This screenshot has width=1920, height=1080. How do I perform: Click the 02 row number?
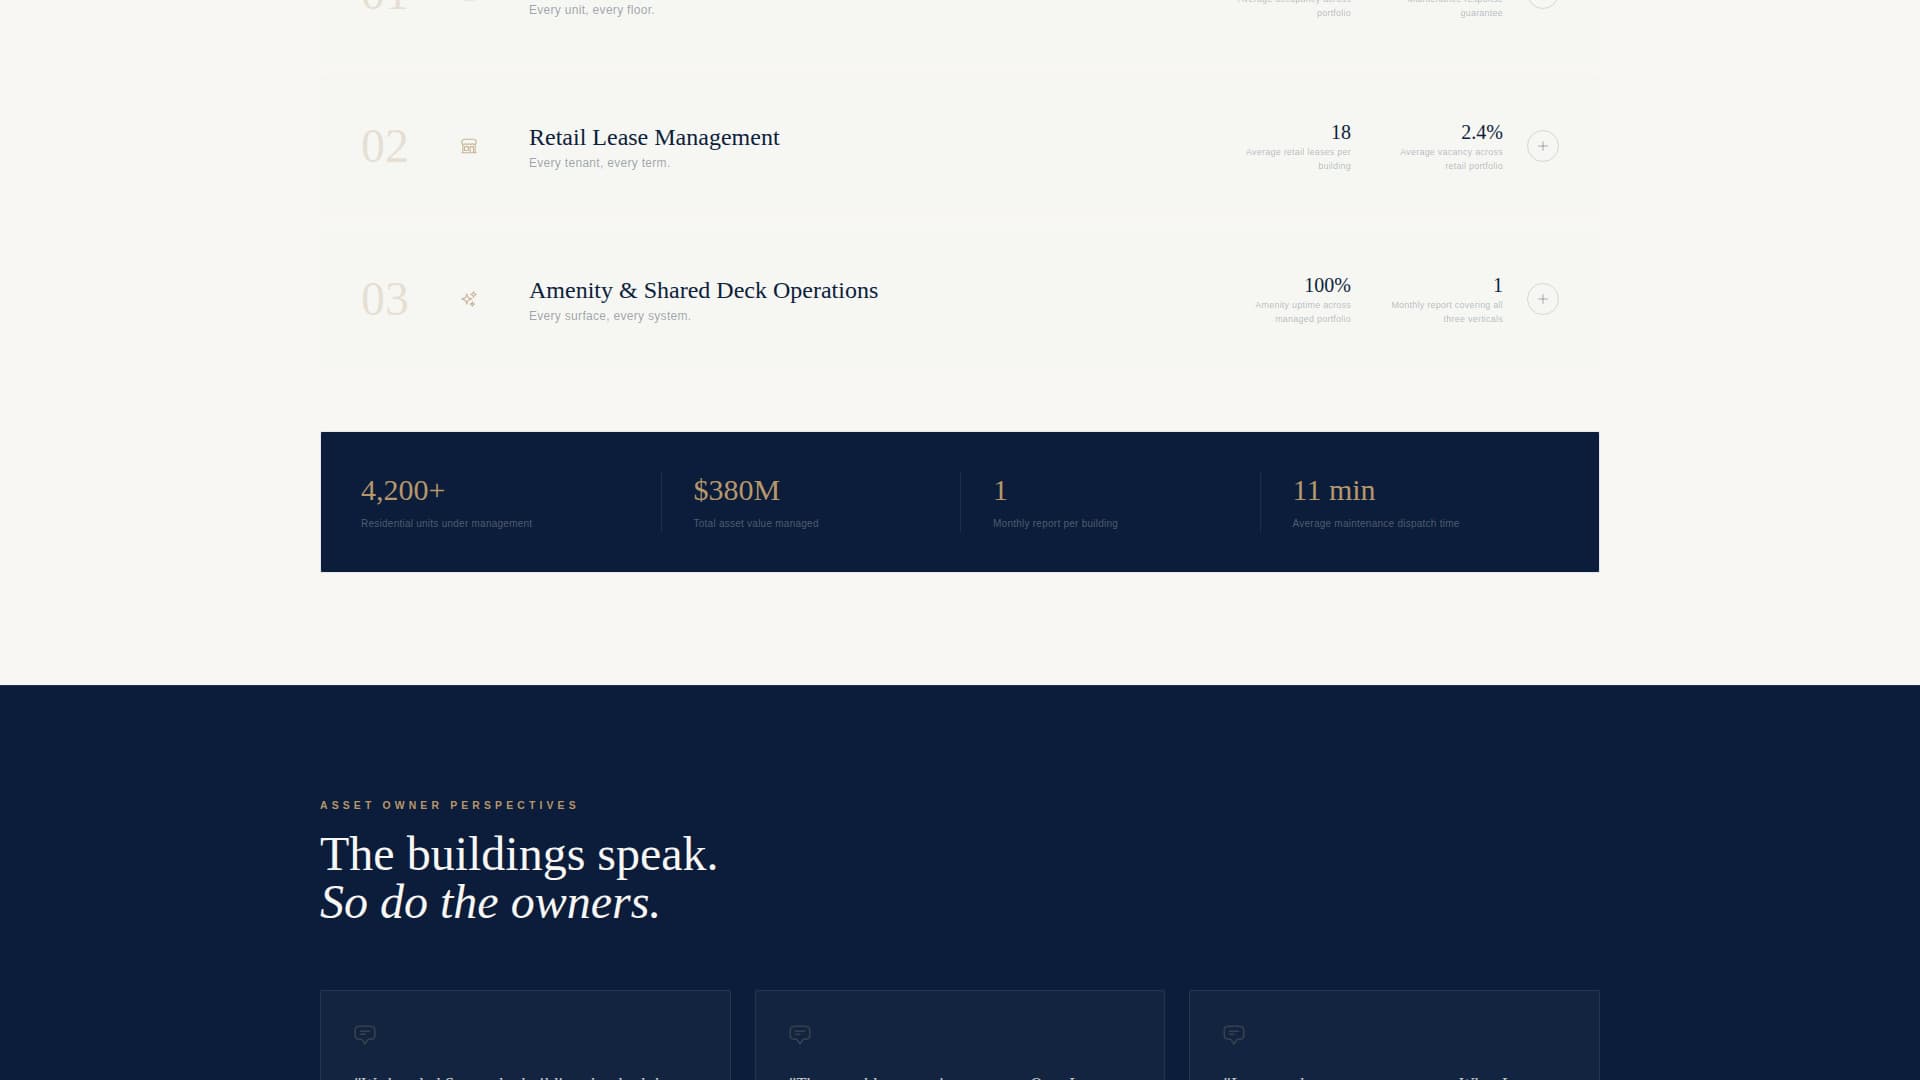[384, 147]
